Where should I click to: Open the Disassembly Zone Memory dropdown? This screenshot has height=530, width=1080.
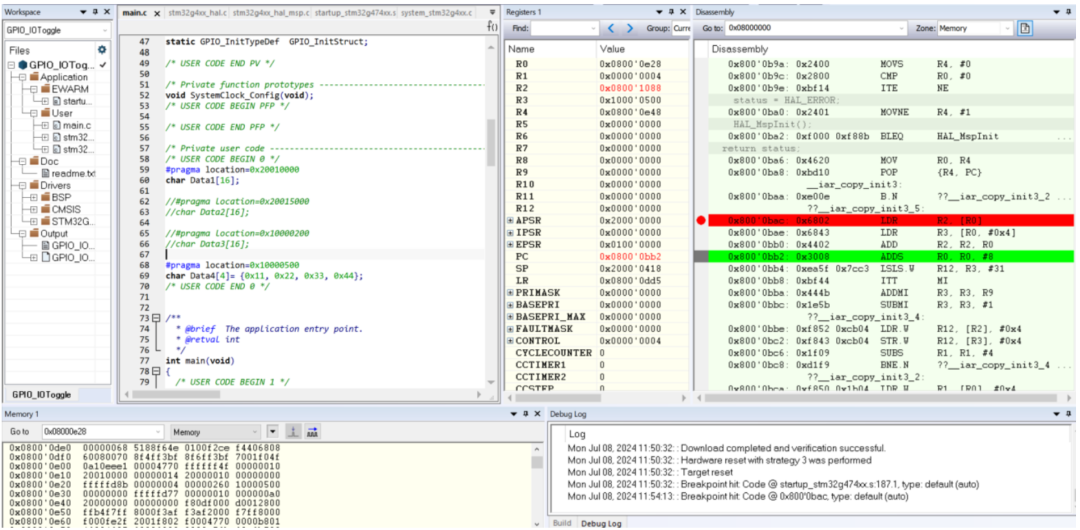pyautogui.click(x=1006, y=29)
